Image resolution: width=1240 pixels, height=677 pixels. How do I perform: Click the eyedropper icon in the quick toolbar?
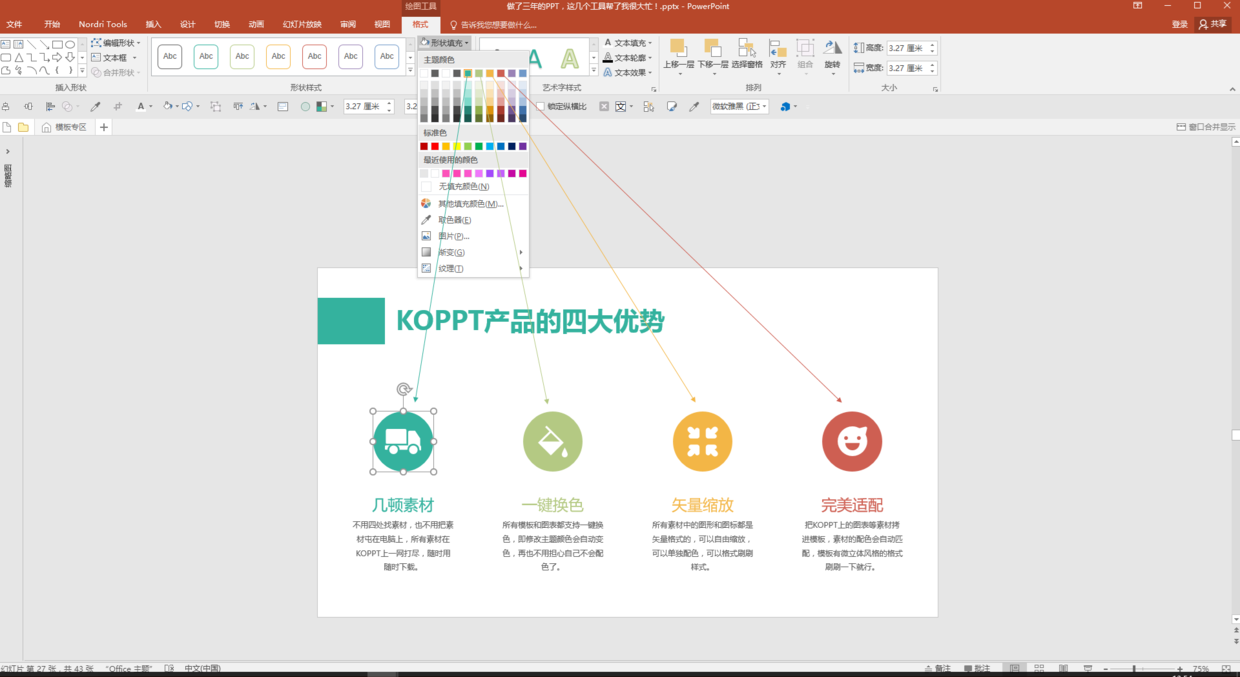coord(96,106)
